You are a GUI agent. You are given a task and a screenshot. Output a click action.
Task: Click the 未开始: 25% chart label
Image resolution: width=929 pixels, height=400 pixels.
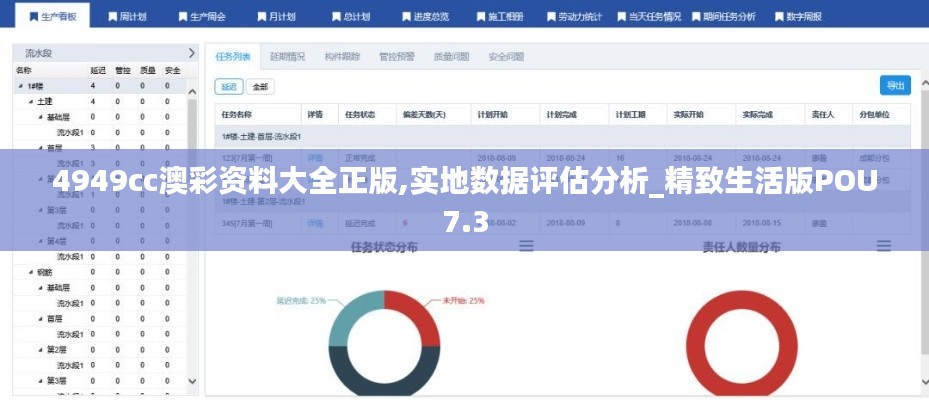[463, 300]
